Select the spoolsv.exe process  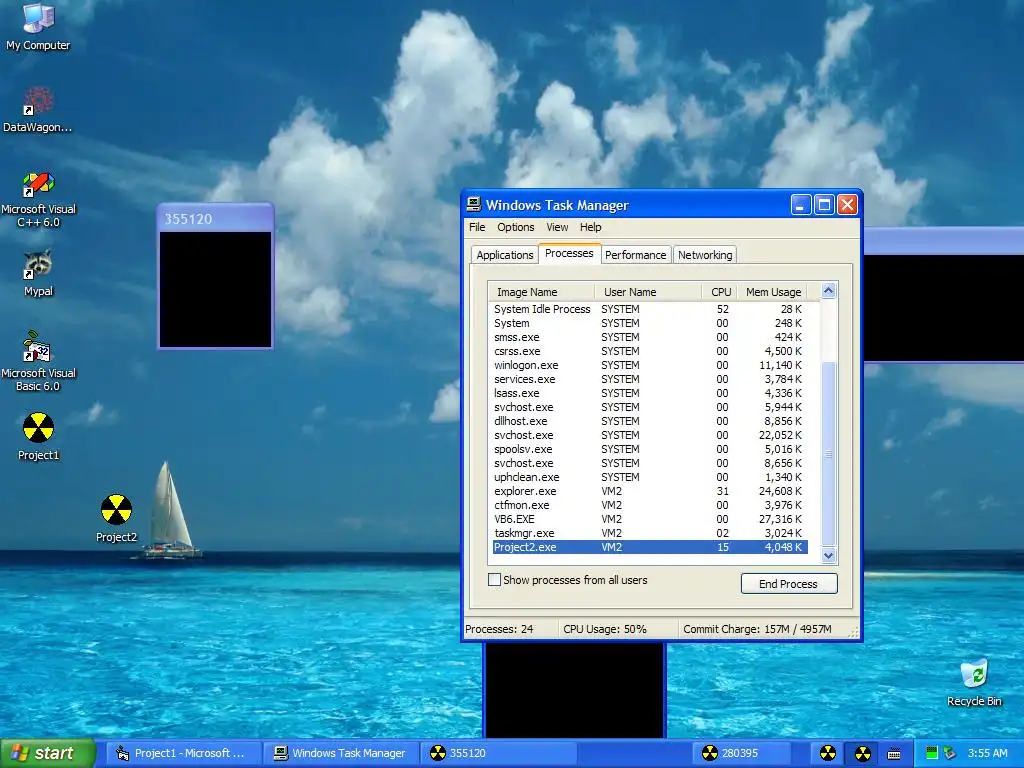click(x=649, y=449)
